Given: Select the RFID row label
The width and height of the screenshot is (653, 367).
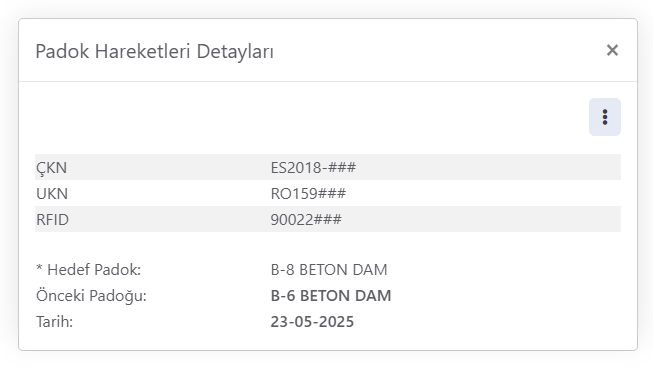Looking at the screenshot, I should click(x=52, y=220).
